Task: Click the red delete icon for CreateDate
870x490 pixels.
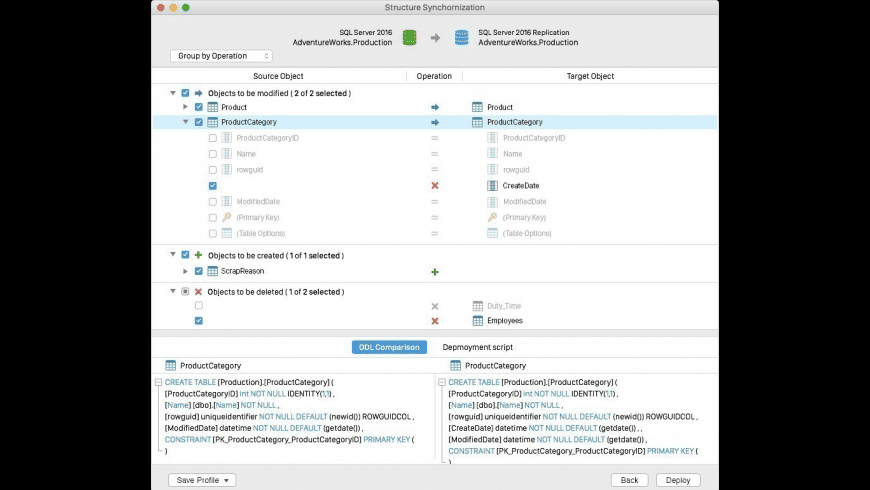Action: click(x=434, y=186)
